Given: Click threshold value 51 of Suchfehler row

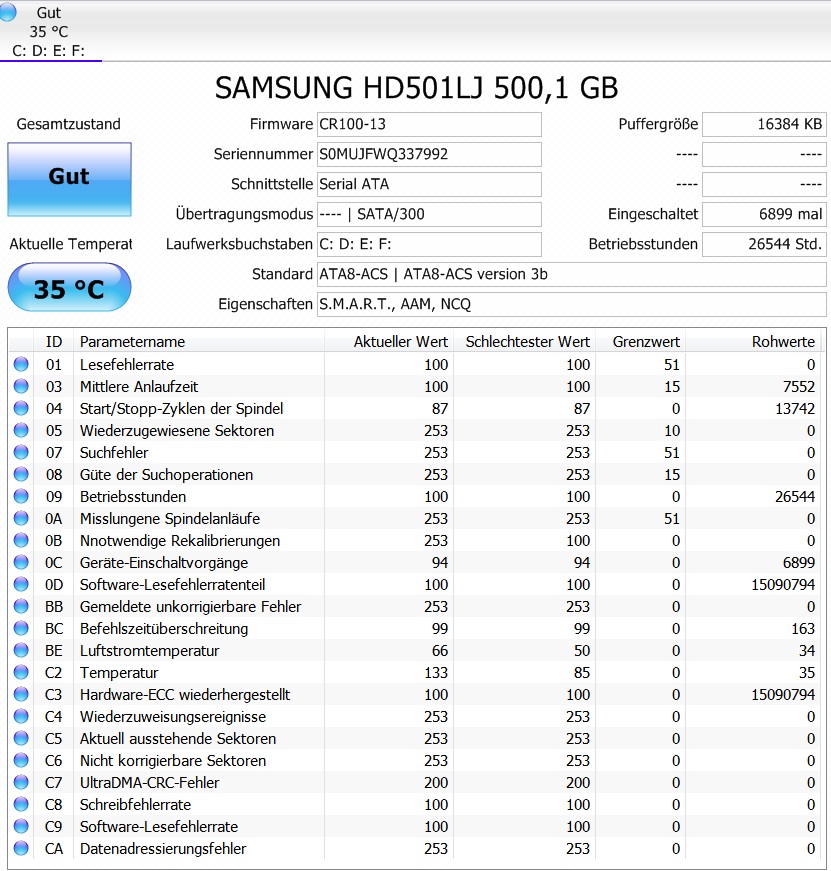Looking at the screenshot, I should tap(672, 453).
